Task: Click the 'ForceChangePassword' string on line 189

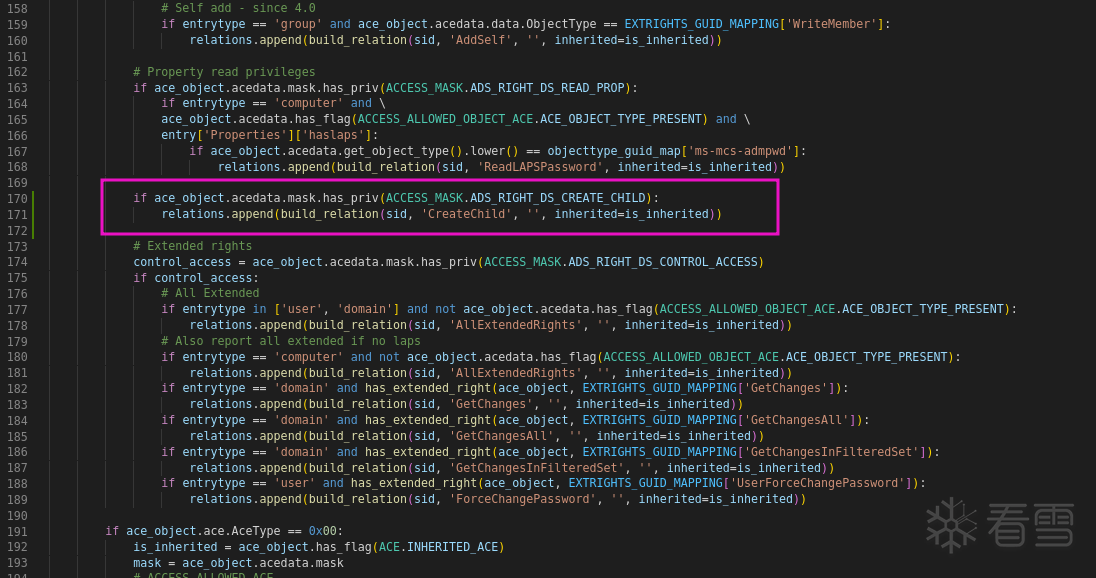Action: (522, 499)
